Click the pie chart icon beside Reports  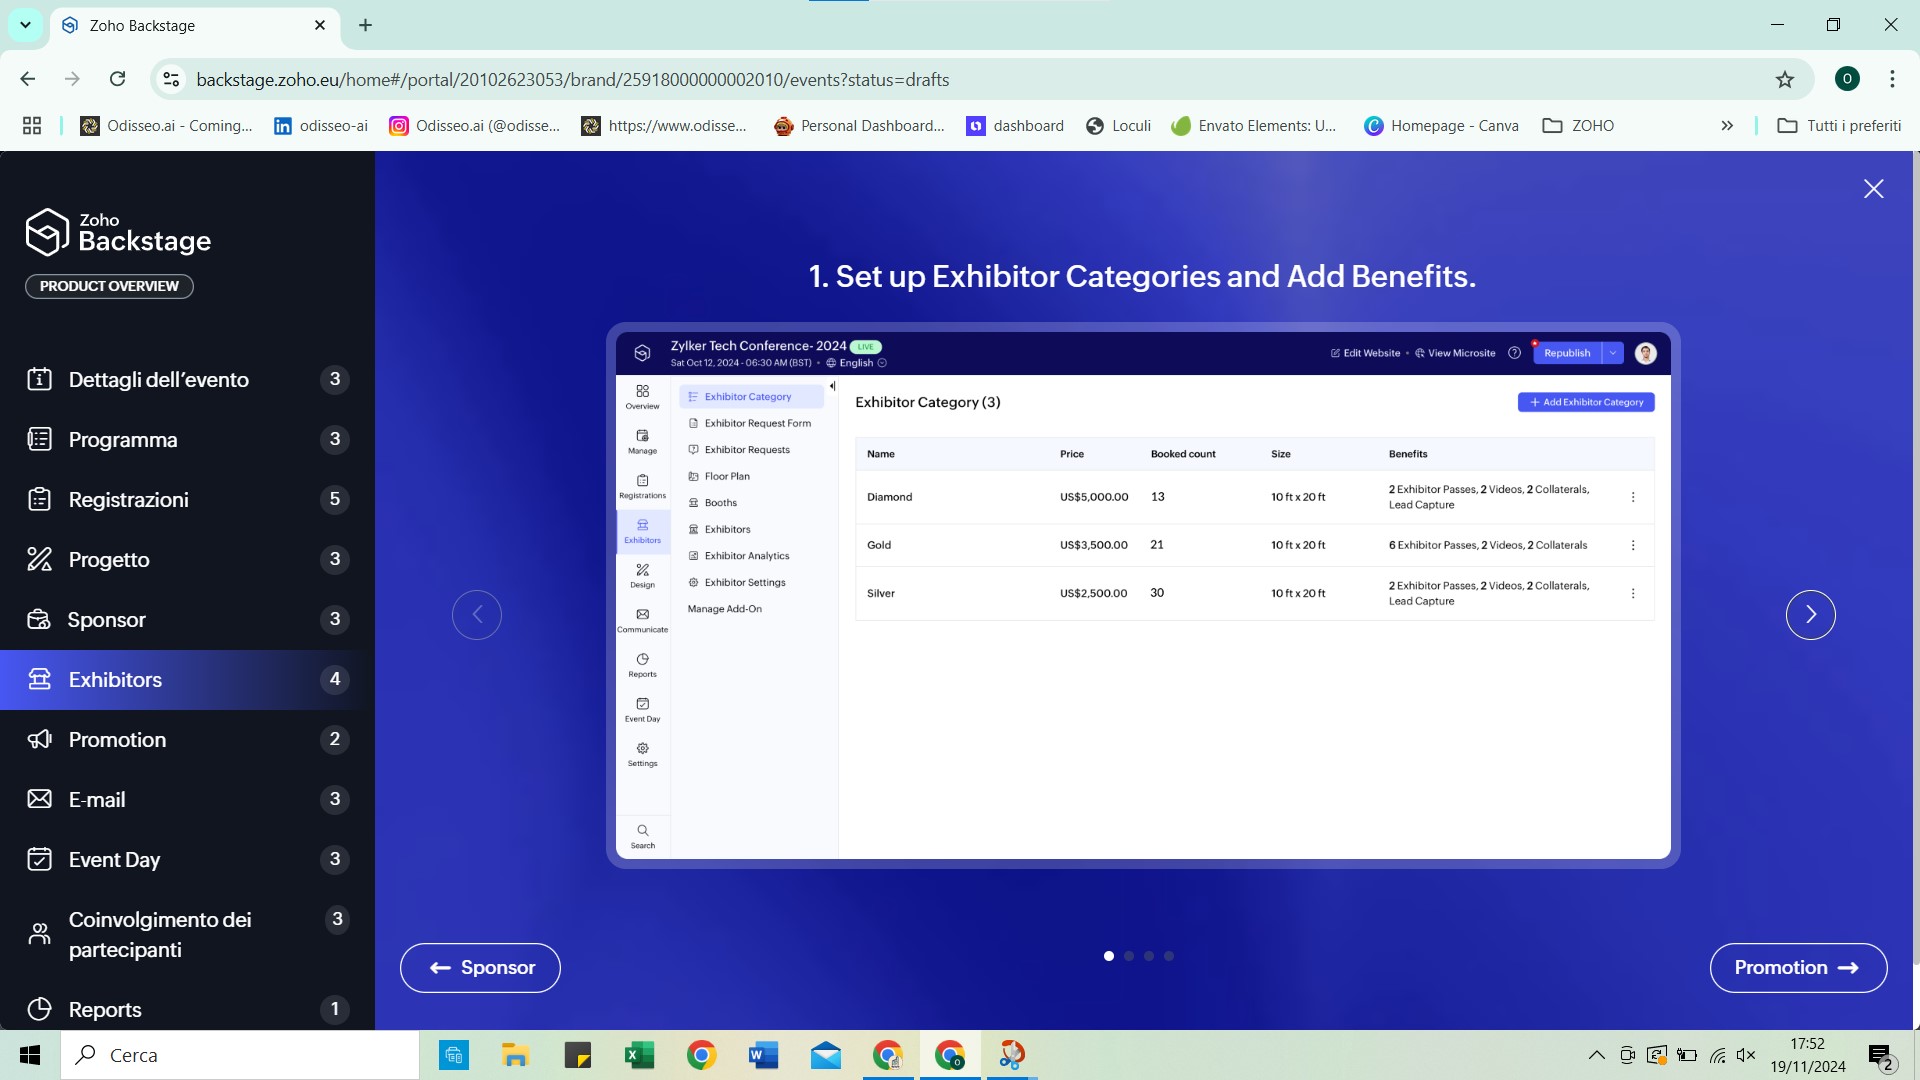[x=39, y=1009]
